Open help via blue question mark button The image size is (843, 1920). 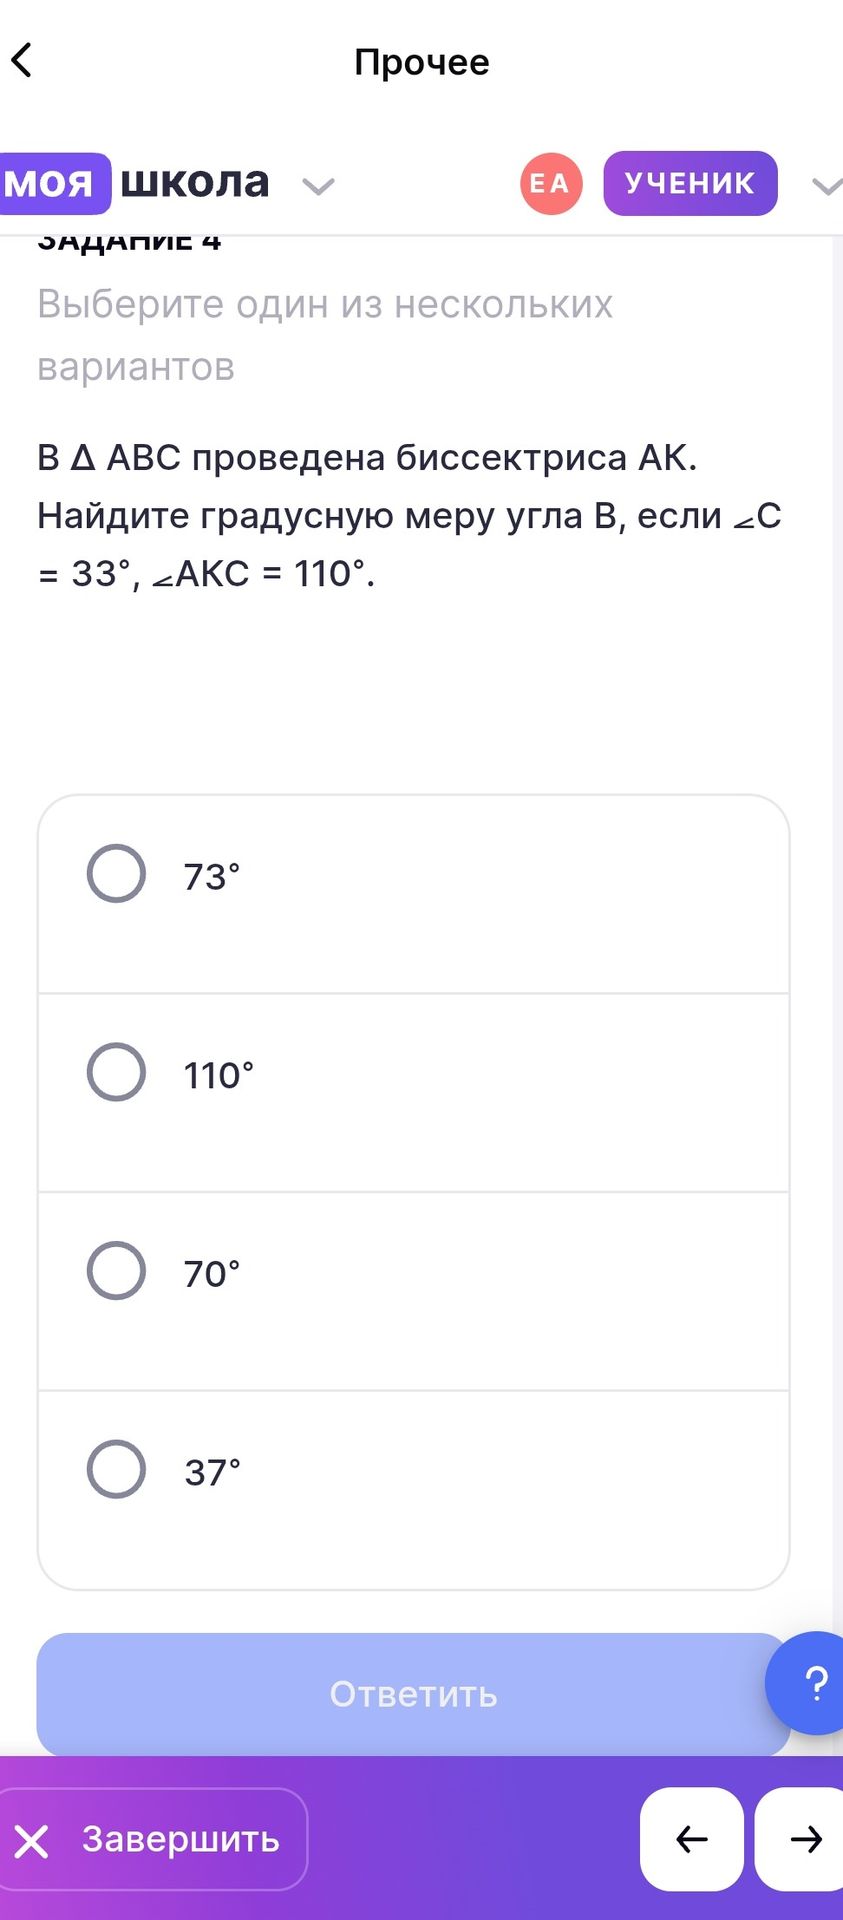pyautogui.click(x=808, y=1683)
